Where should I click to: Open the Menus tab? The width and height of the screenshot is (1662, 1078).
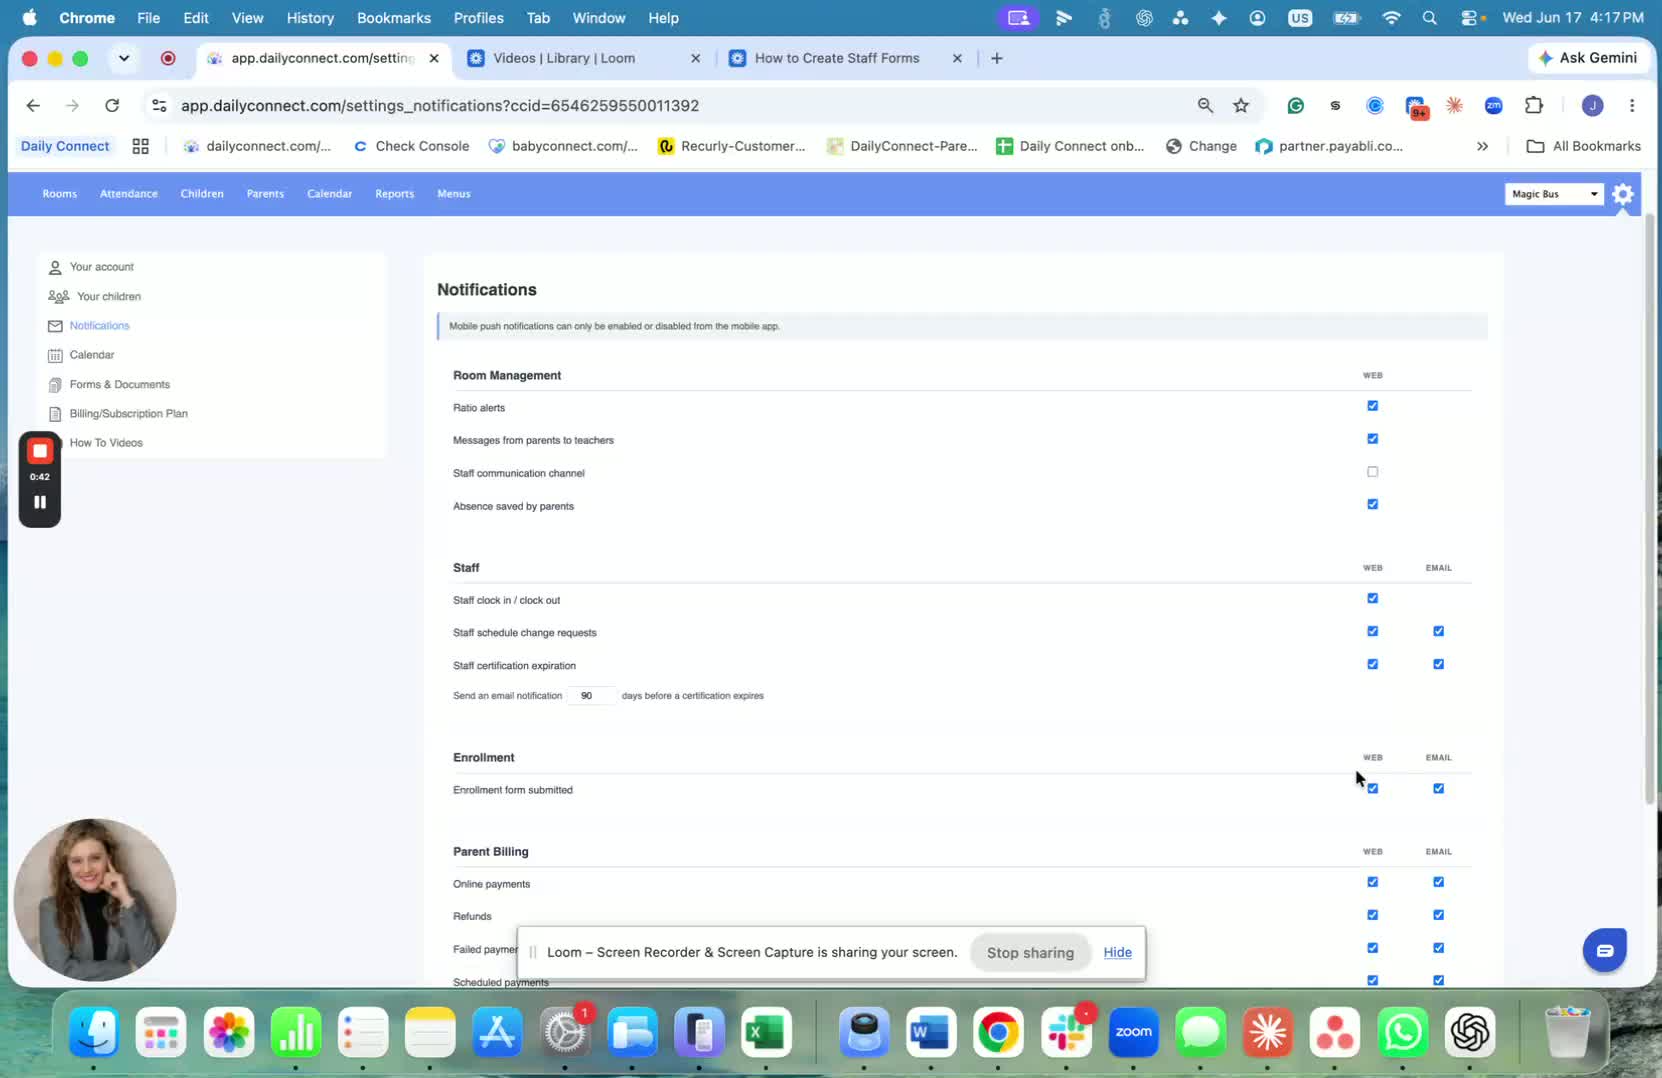pos(453,194)
